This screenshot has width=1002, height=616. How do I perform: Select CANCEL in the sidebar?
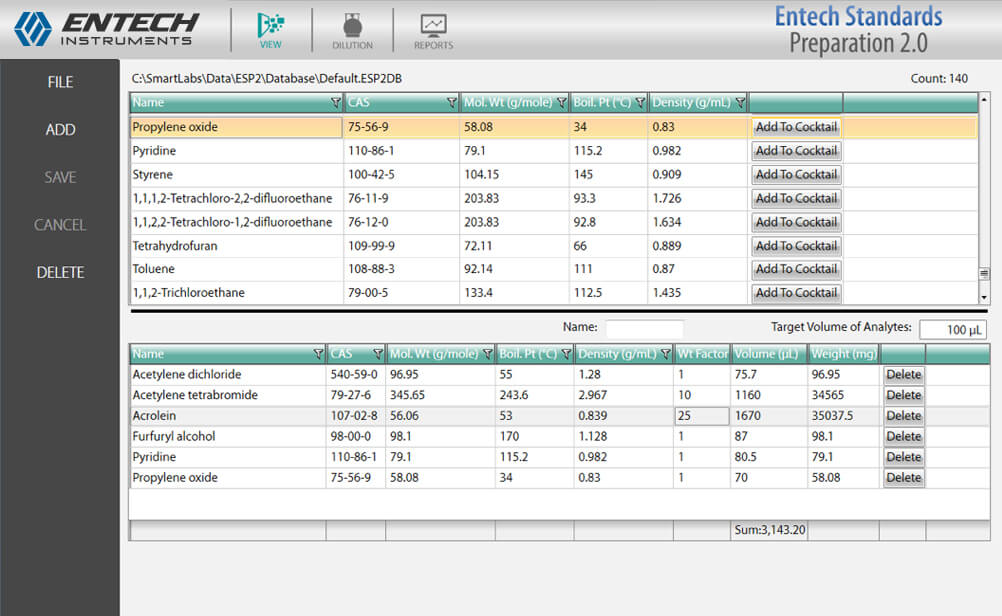point(60,225)
